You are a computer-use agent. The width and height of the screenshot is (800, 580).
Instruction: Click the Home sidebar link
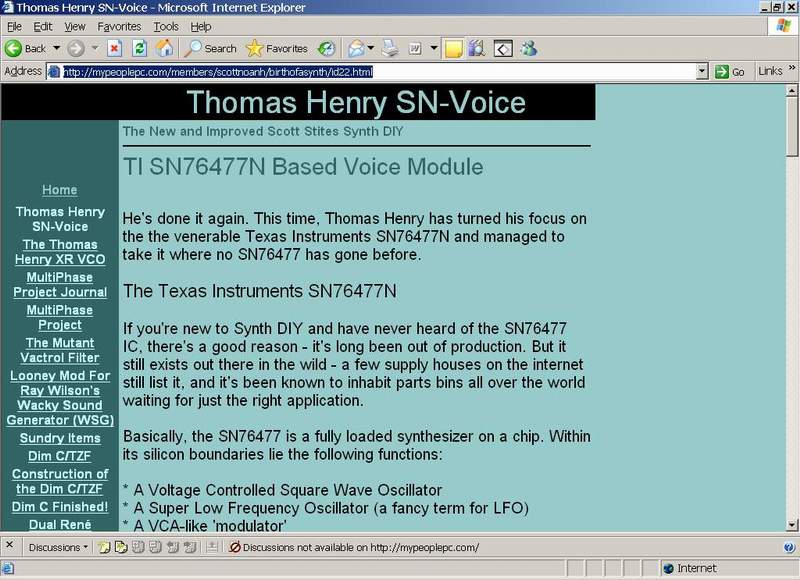[60, 190]
